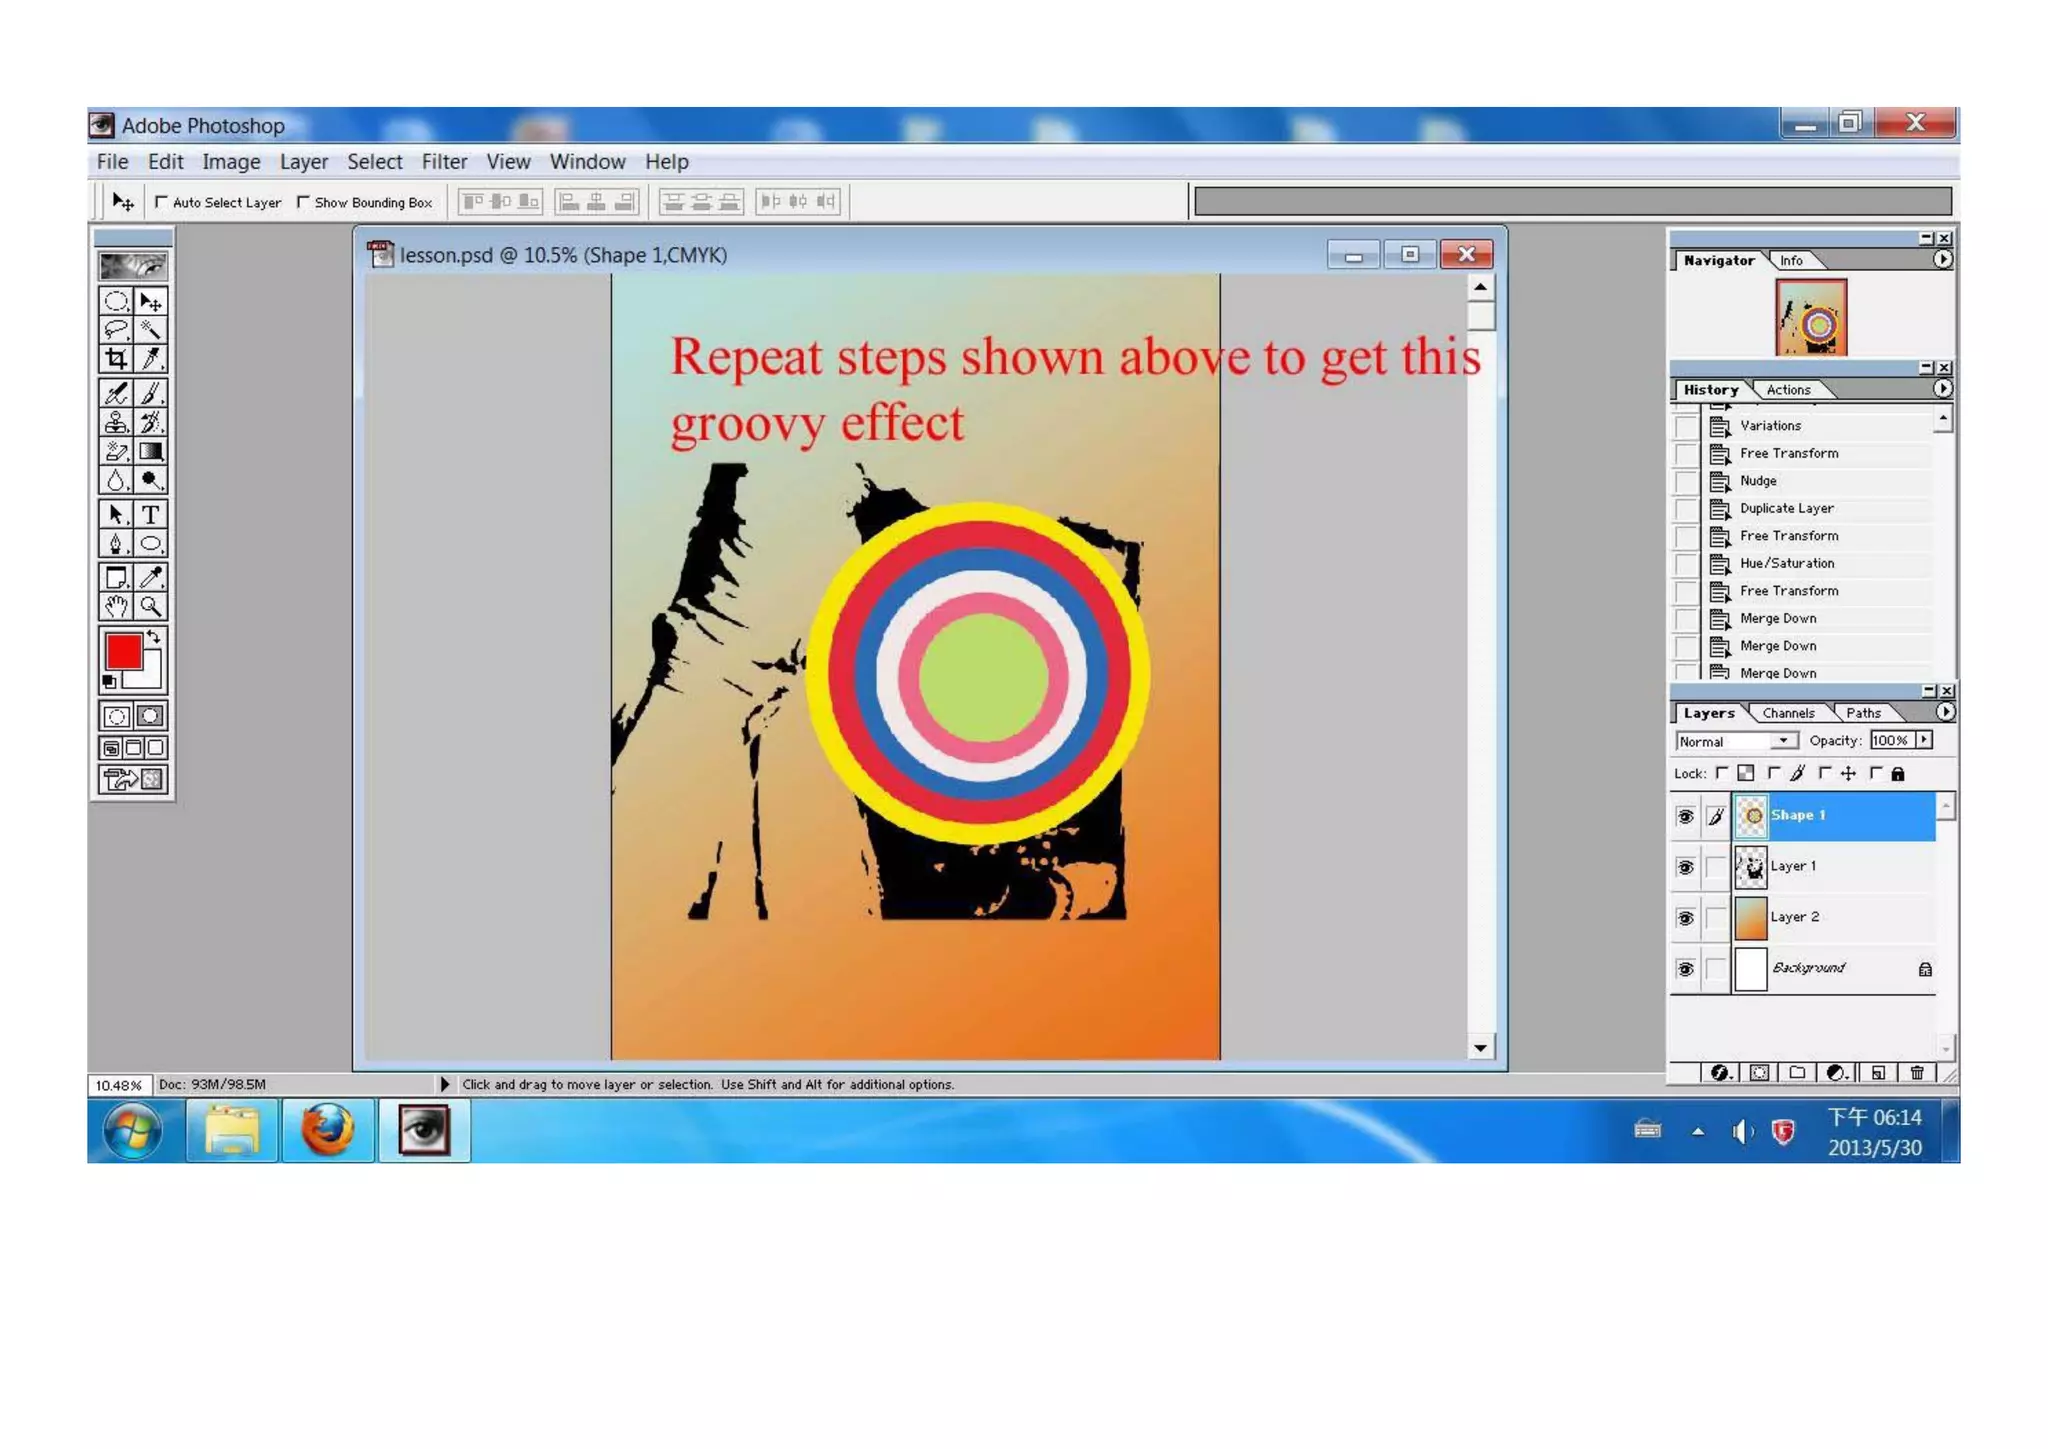Select the Elliptical Marquee tool
Viewport: 2048px width, 1449px height.
[x=116, y=301]
